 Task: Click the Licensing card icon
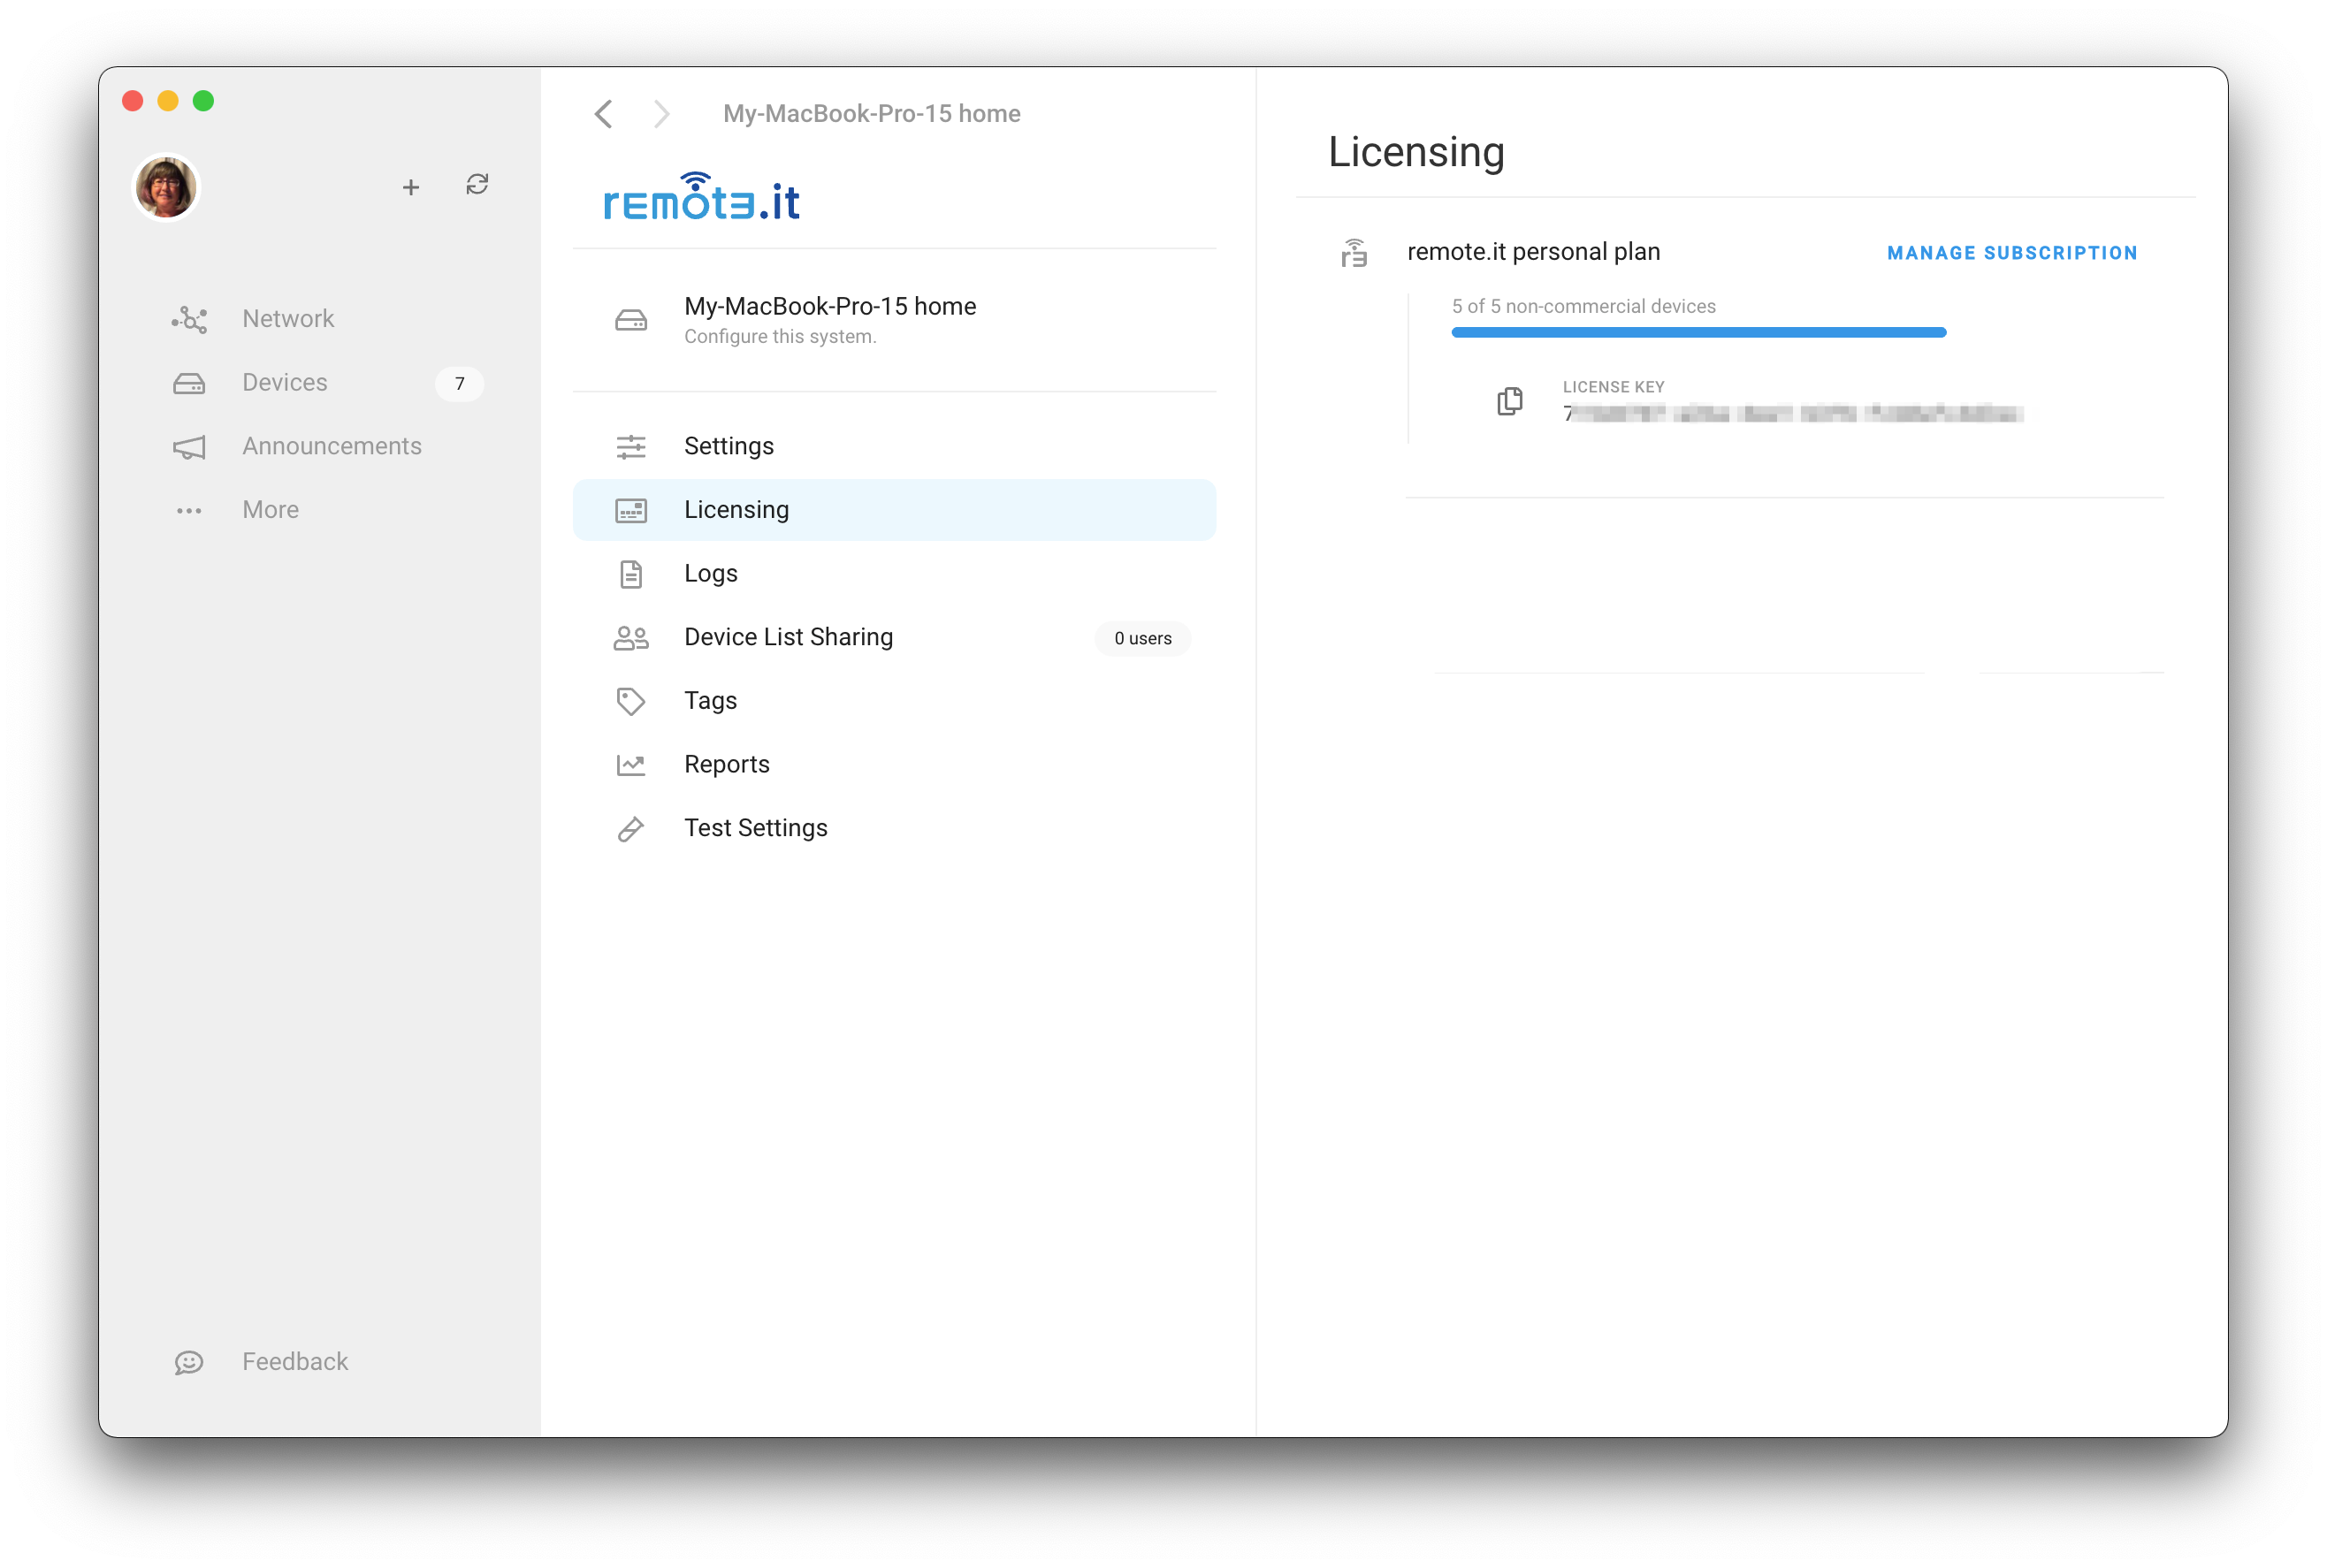630,511
